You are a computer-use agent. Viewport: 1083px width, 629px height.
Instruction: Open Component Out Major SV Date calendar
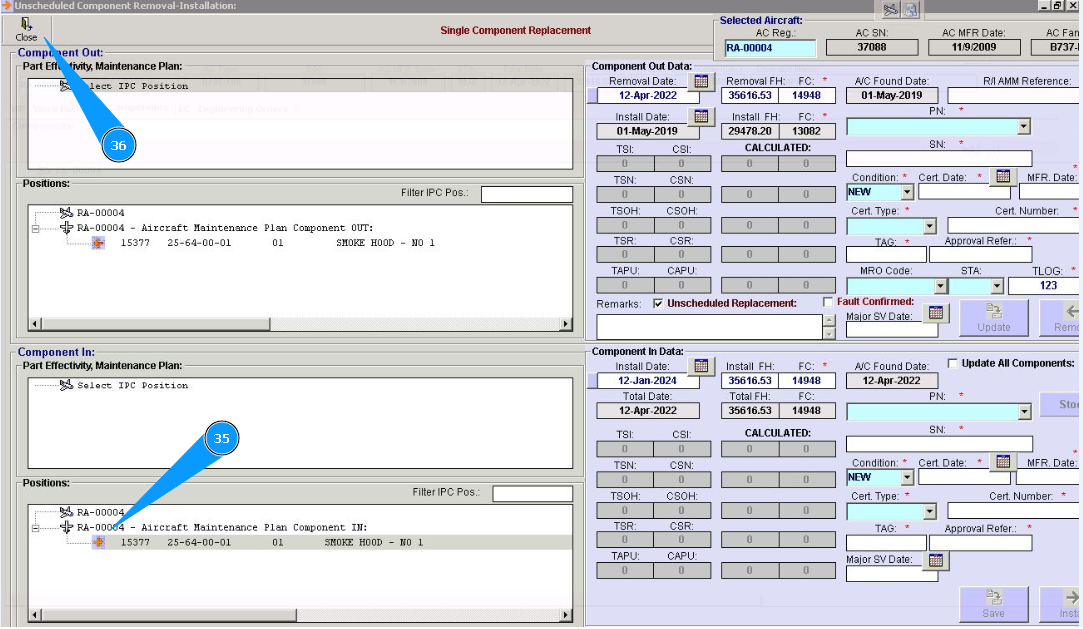click(x=935, y=313)
